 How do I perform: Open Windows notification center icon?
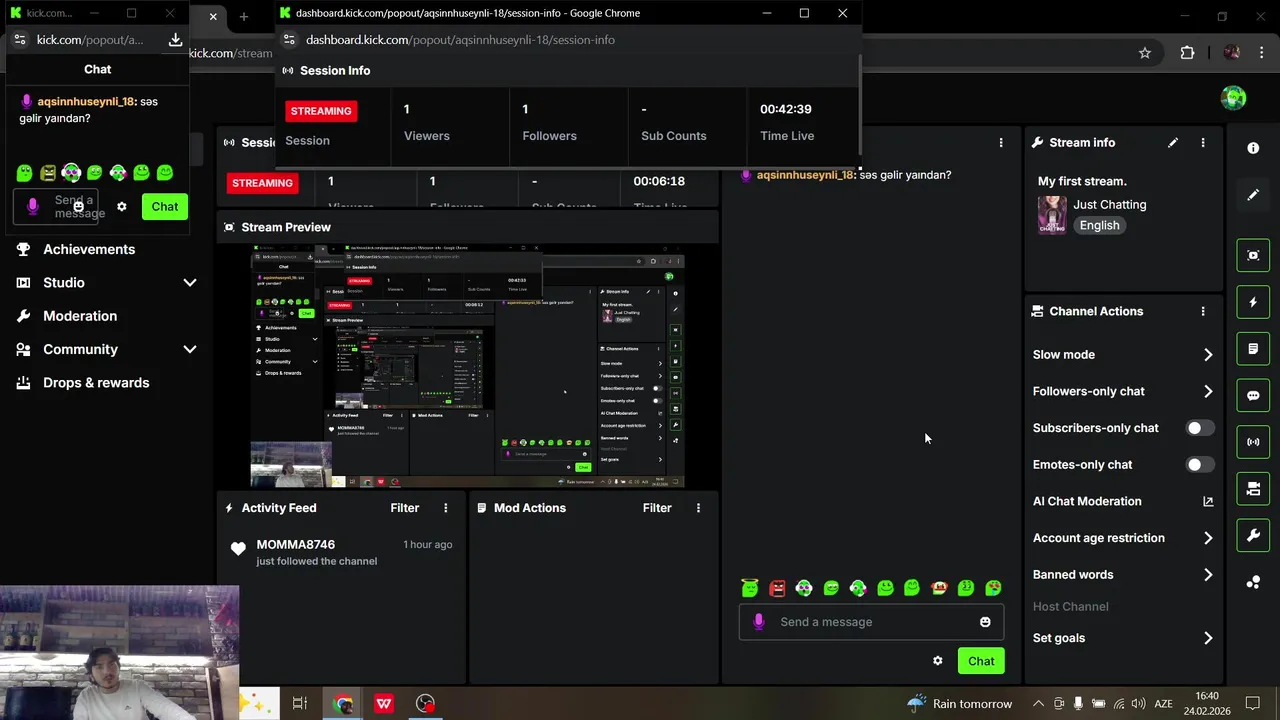tap(1252, 704)
